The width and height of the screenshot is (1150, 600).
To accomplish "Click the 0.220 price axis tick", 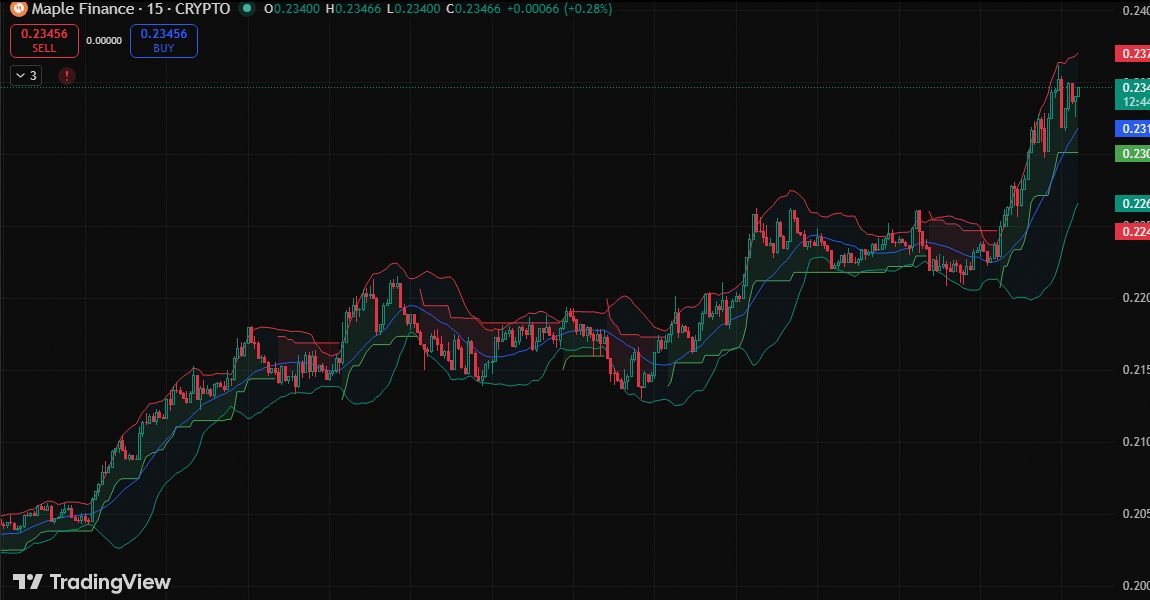I will (1135, 297).
